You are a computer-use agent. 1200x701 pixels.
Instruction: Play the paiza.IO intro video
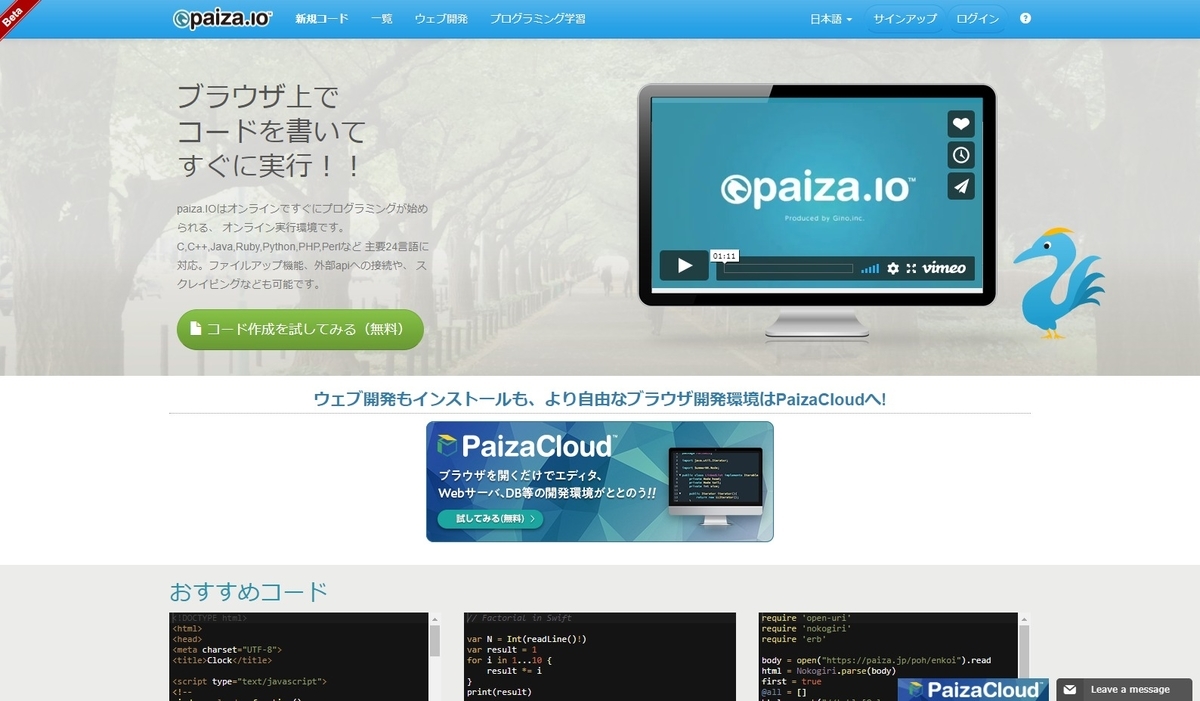pos(684,266)
